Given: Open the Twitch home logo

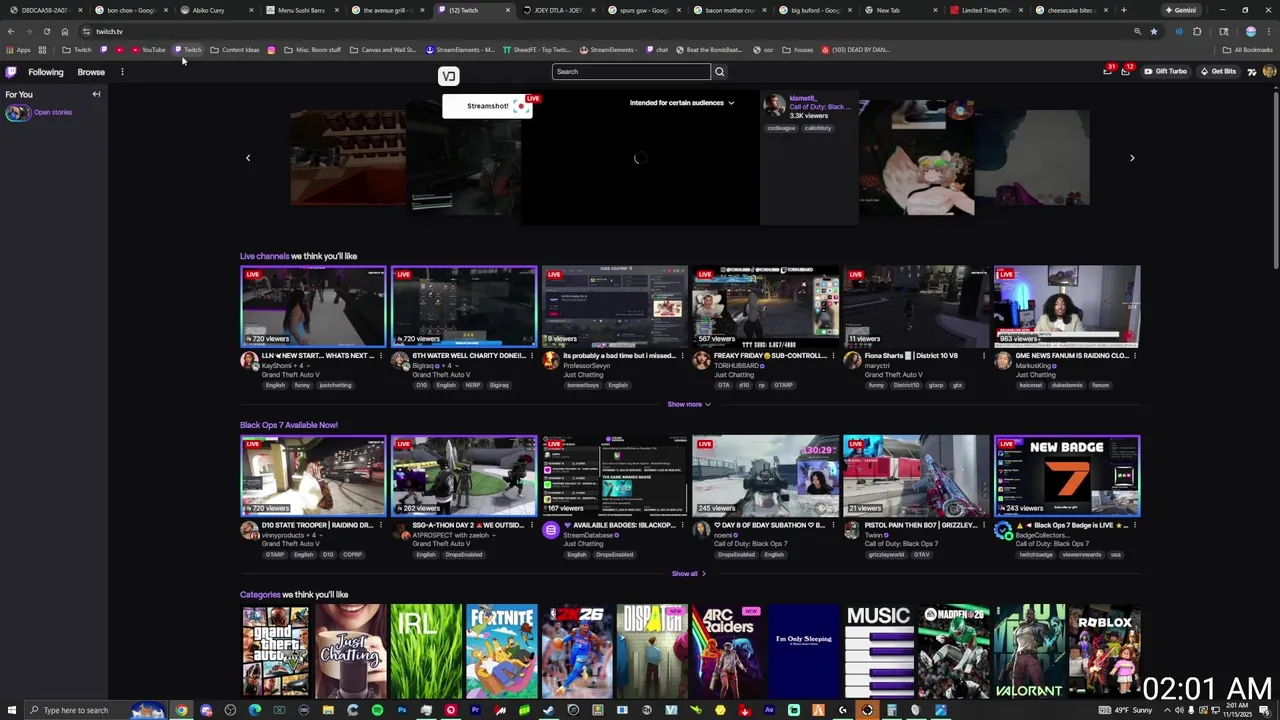Looking at the screenshot, I should [11, 72].
